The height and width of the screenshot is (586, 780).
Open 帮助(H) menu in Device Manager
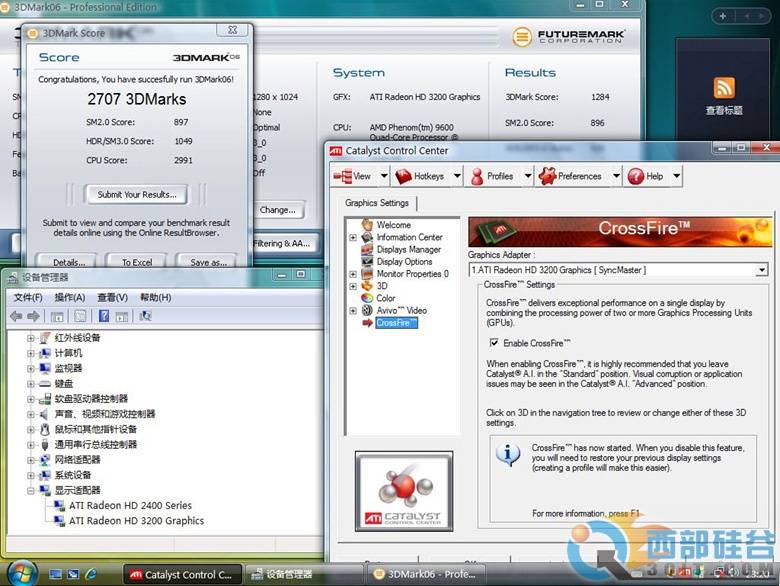coord(155,297)
